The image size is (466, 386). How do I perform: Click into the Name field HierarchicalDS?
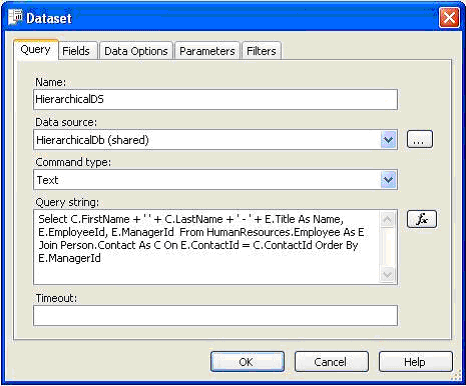tap(215, 99)
